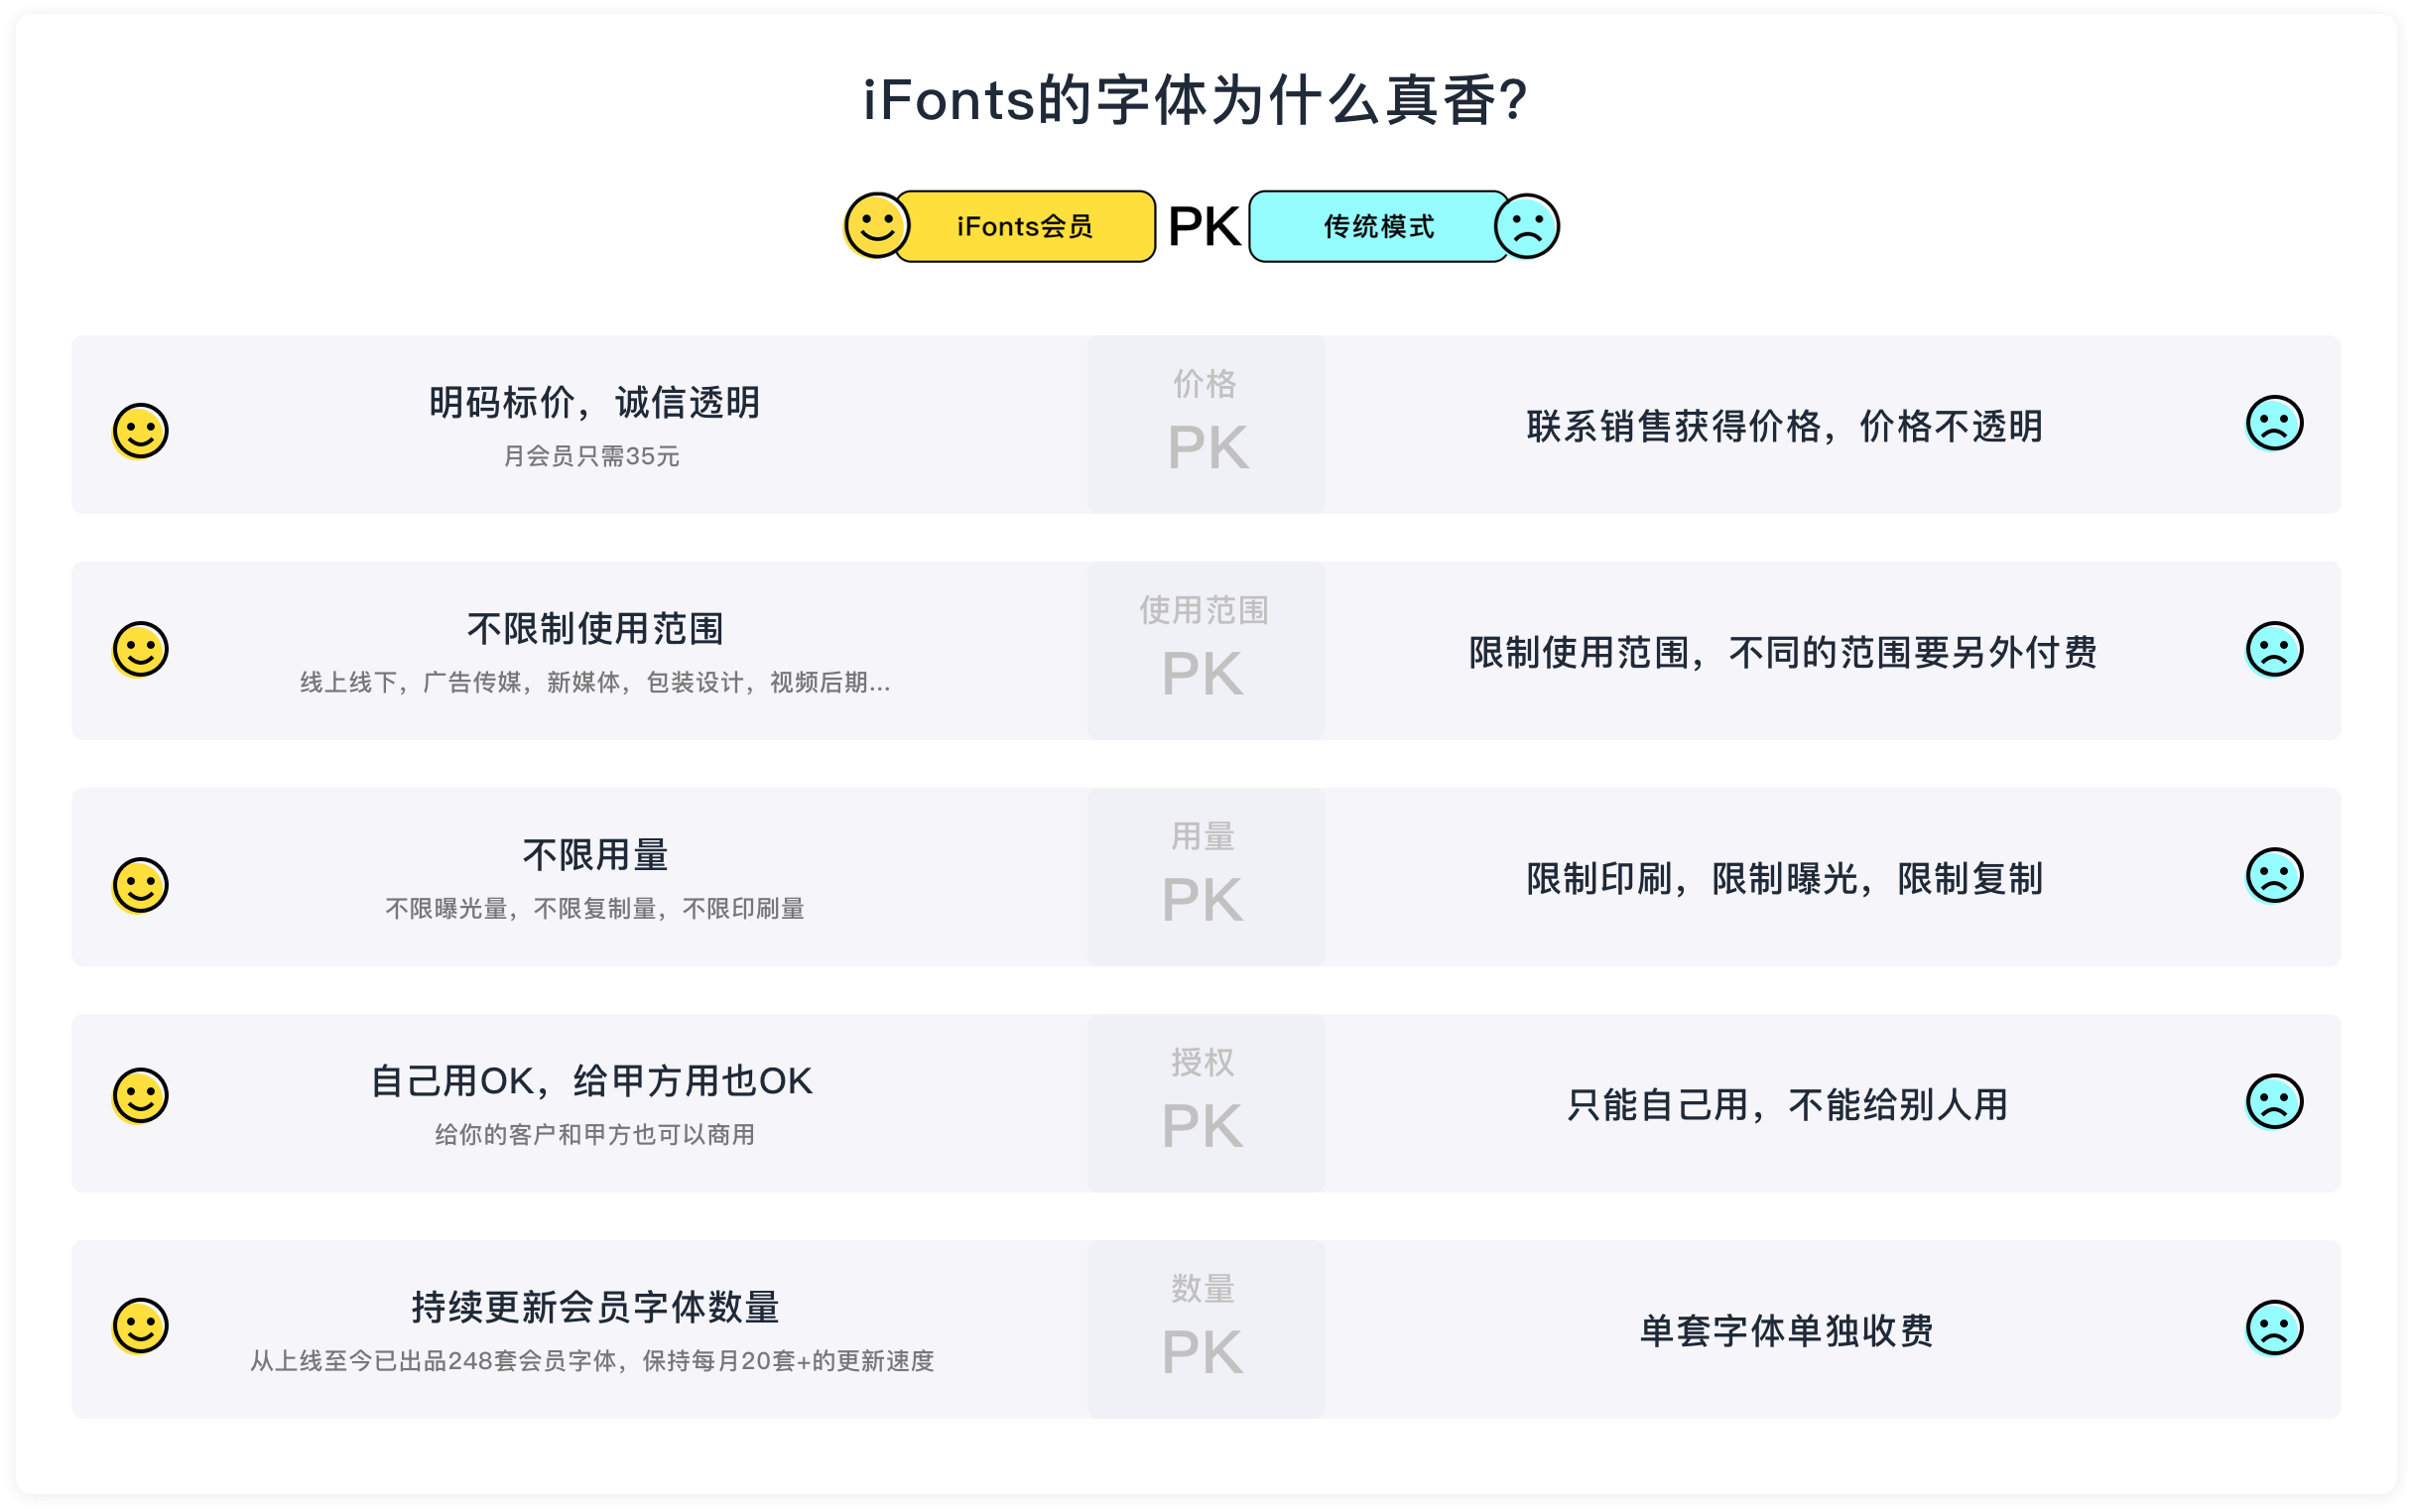This screenshot has width=2413, height=1512.
Task: Click the 使用范围 PK center cell
Action: pos(1206,650)
